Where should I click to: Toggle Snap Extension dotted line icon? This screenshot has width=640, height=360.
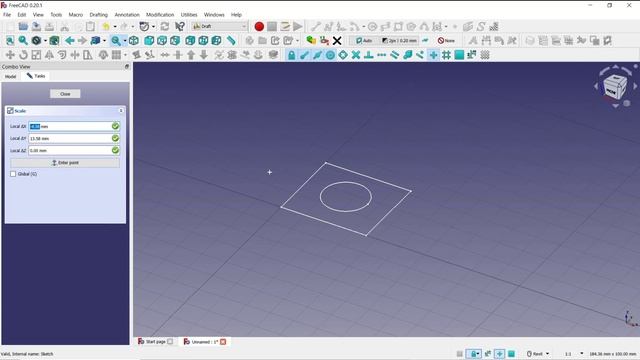382,55
